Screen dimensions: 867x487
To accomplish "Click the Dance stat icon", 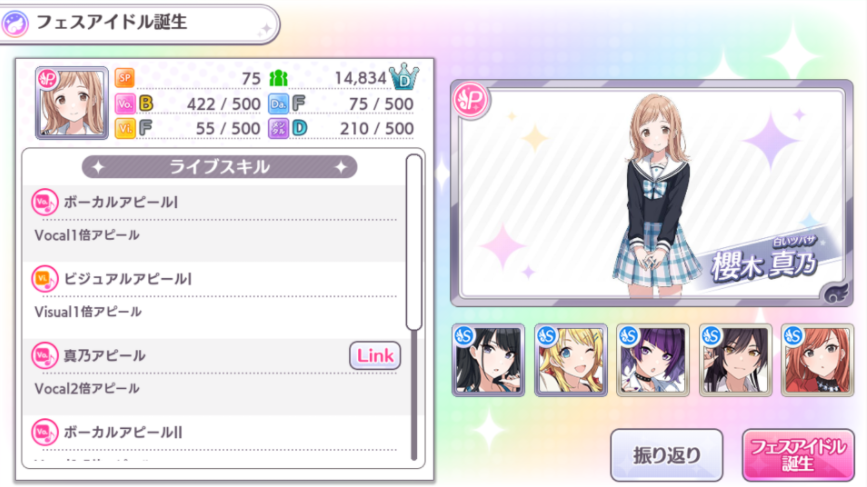I will pyautogui.click(x=278, y=103).
